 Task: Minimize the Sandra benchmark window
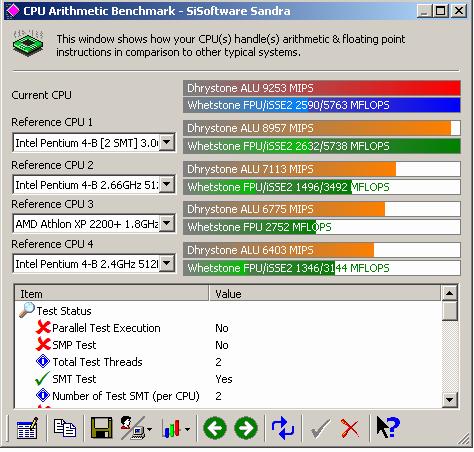424,11
